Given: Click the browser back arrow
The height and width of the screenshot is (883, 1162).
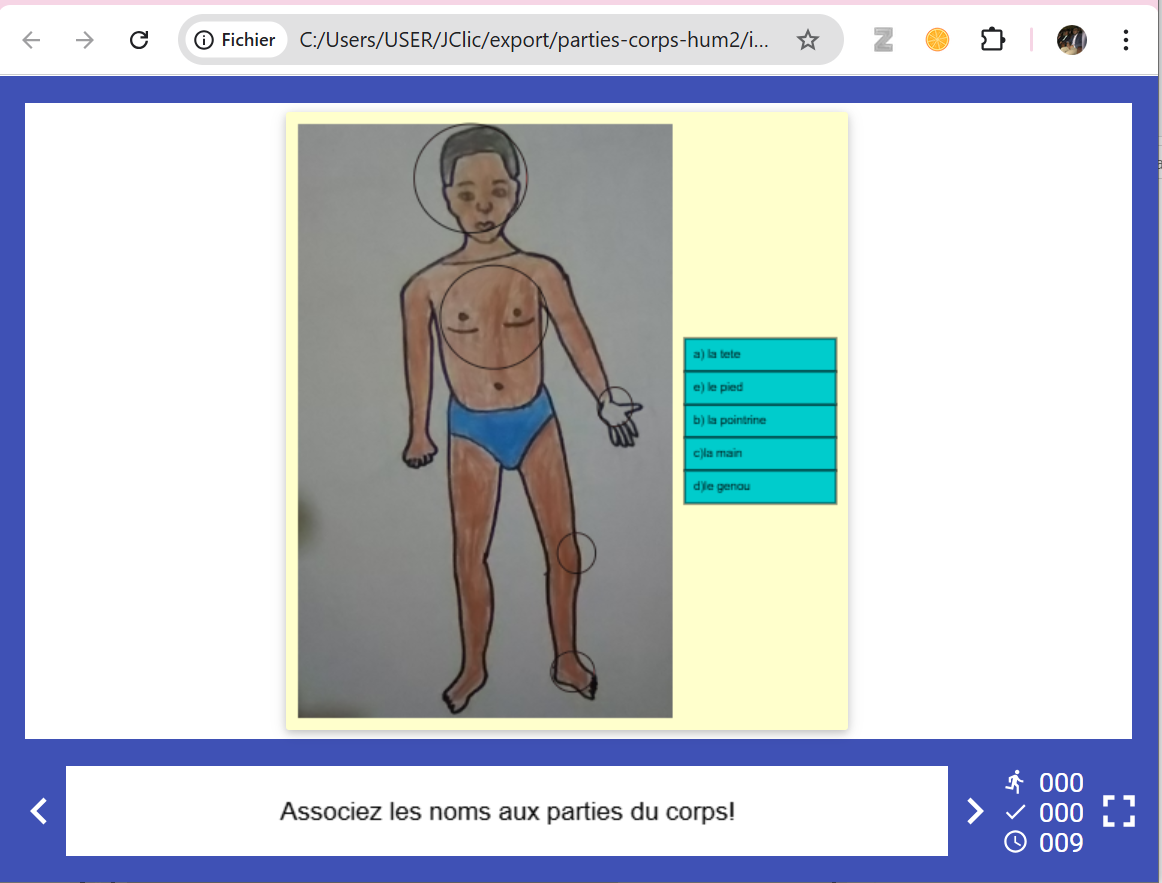Looking at the screenshot, I should click(x=32, y=40).
